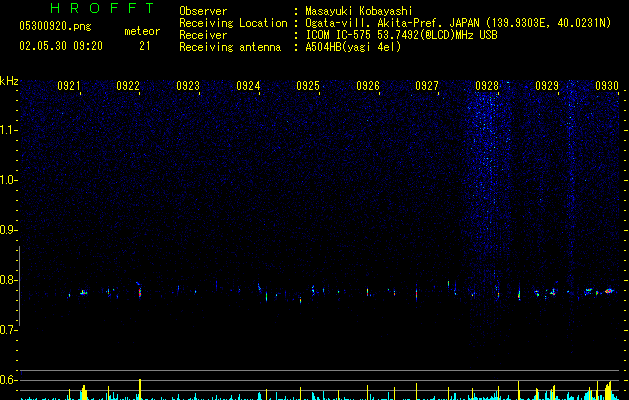Click the tallest yellow bar near 0922
Image resolution: width=629 pixels, height=400 pixels.
click(140, 389)
